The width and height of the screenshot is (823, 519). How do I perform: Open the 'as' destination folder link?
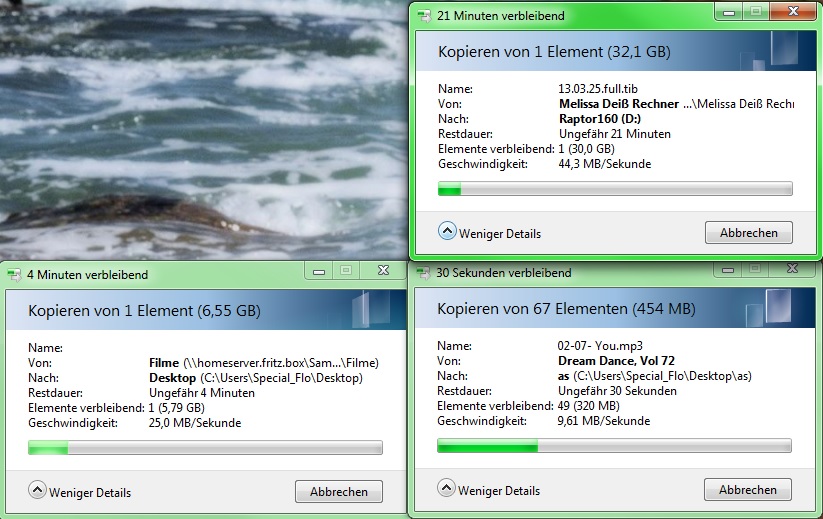[563, 376]
